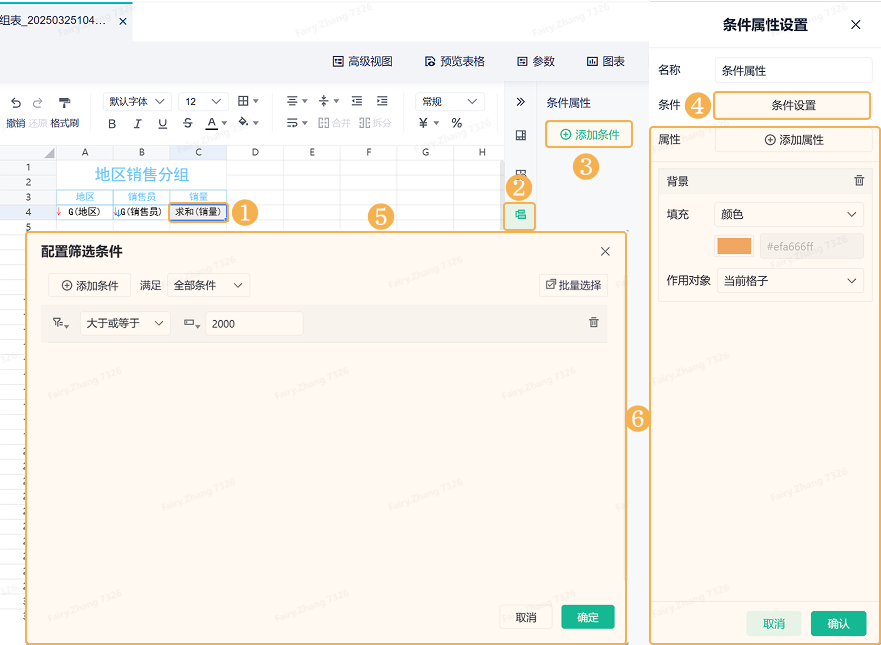Apply the fill color bucket icon

pos(243,122)
